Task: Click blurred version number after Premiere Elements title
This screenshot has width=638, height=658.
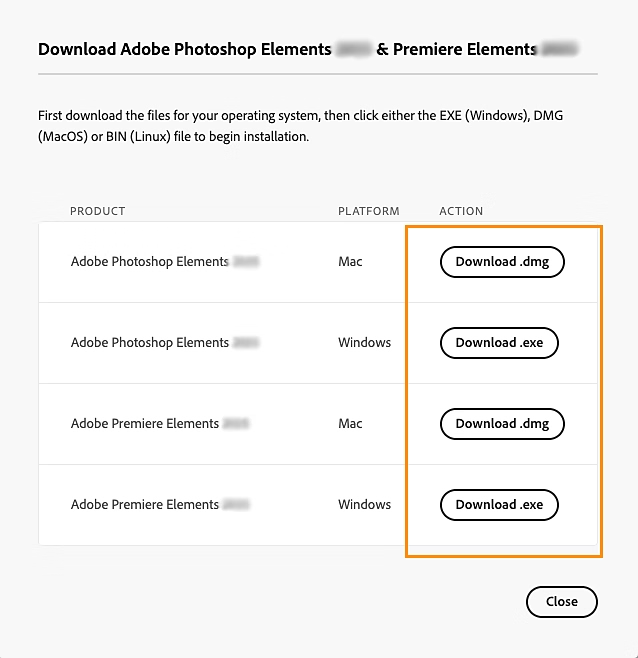Action: [560, 49]
